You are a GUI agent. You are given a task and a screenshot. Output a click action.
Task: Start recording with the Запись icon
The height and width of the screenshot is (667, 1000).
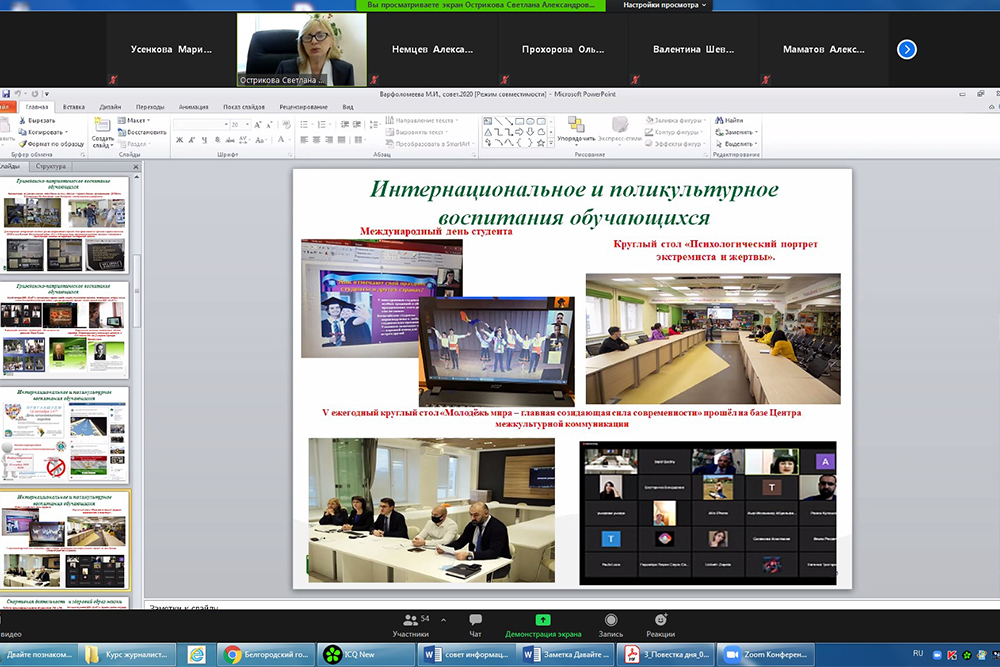tap(610, 621)
